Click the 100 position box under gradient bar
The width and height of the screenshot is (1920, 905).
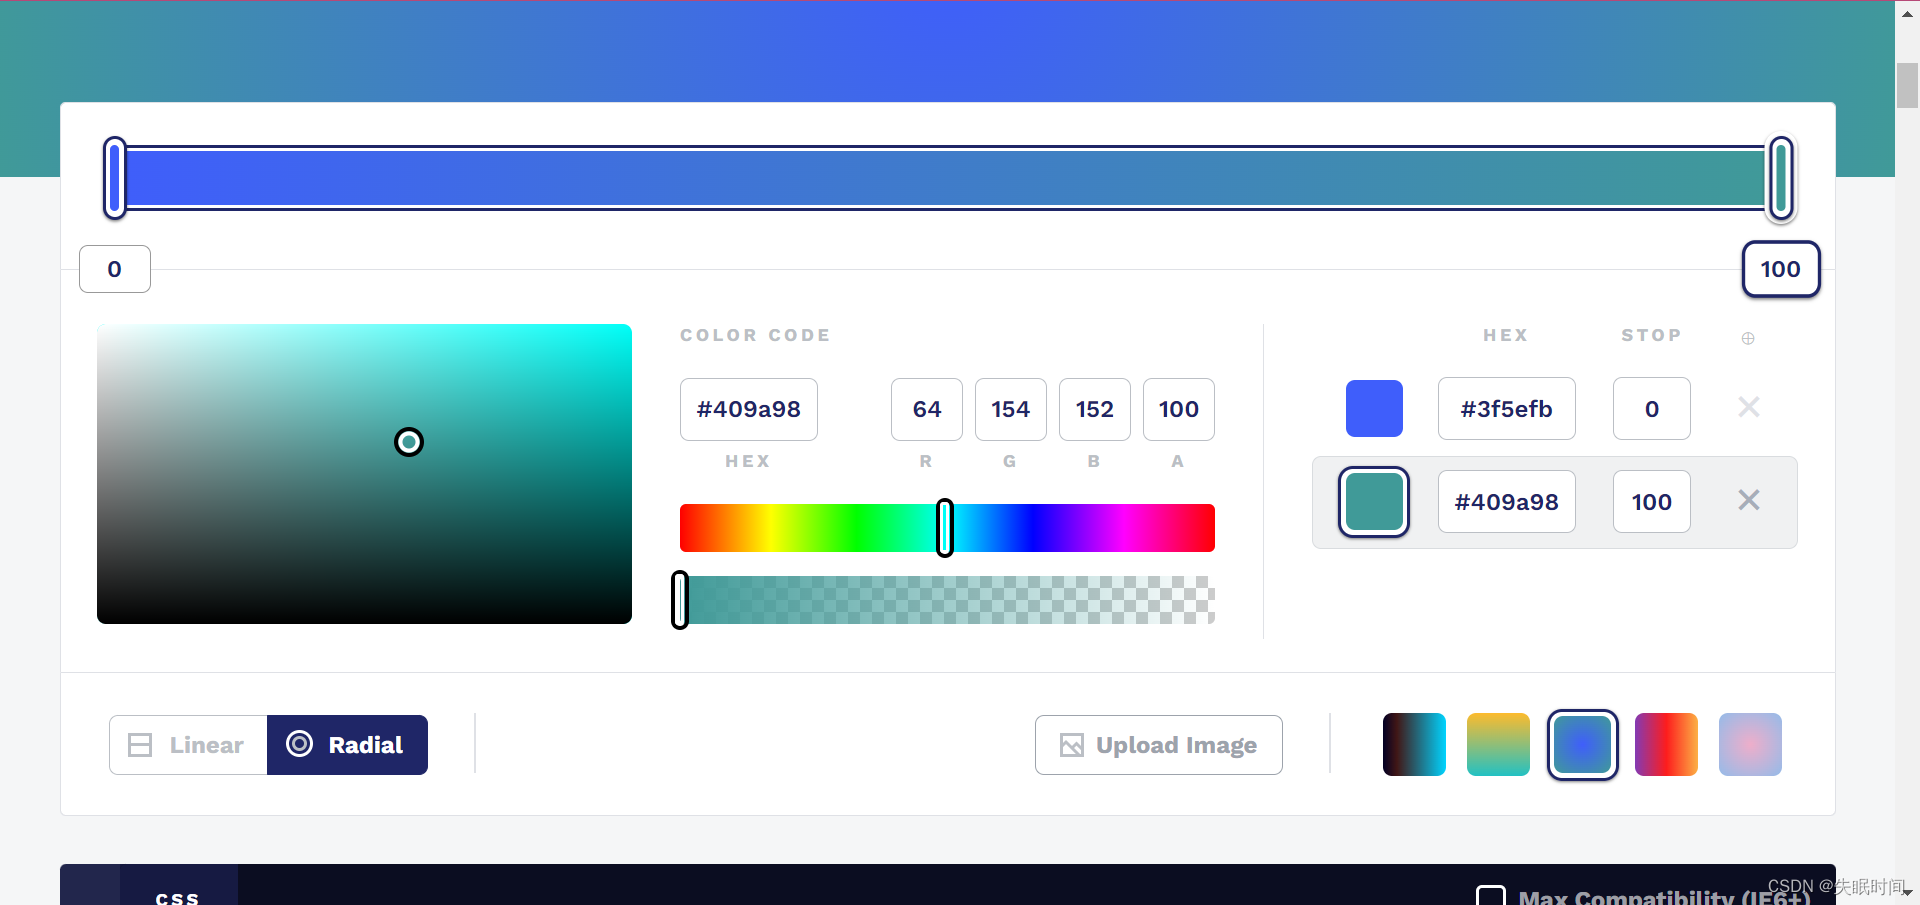point(1781,269)
